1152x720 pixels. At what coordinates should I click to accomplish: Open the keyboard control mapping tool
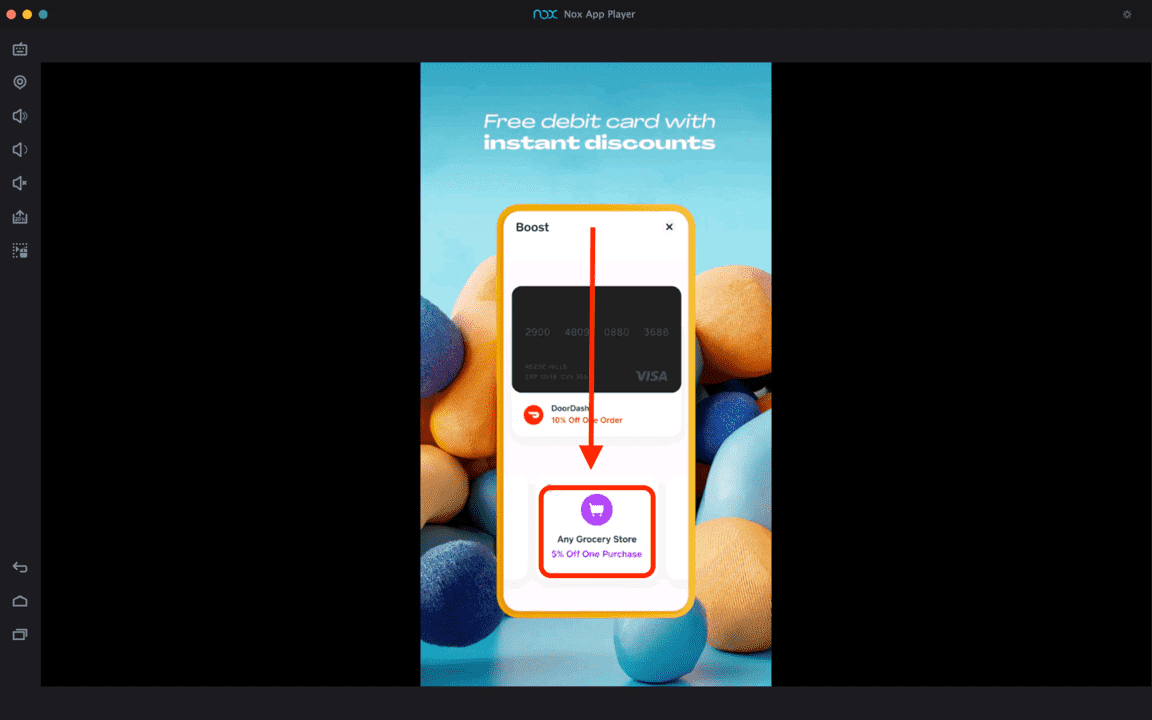20,49
